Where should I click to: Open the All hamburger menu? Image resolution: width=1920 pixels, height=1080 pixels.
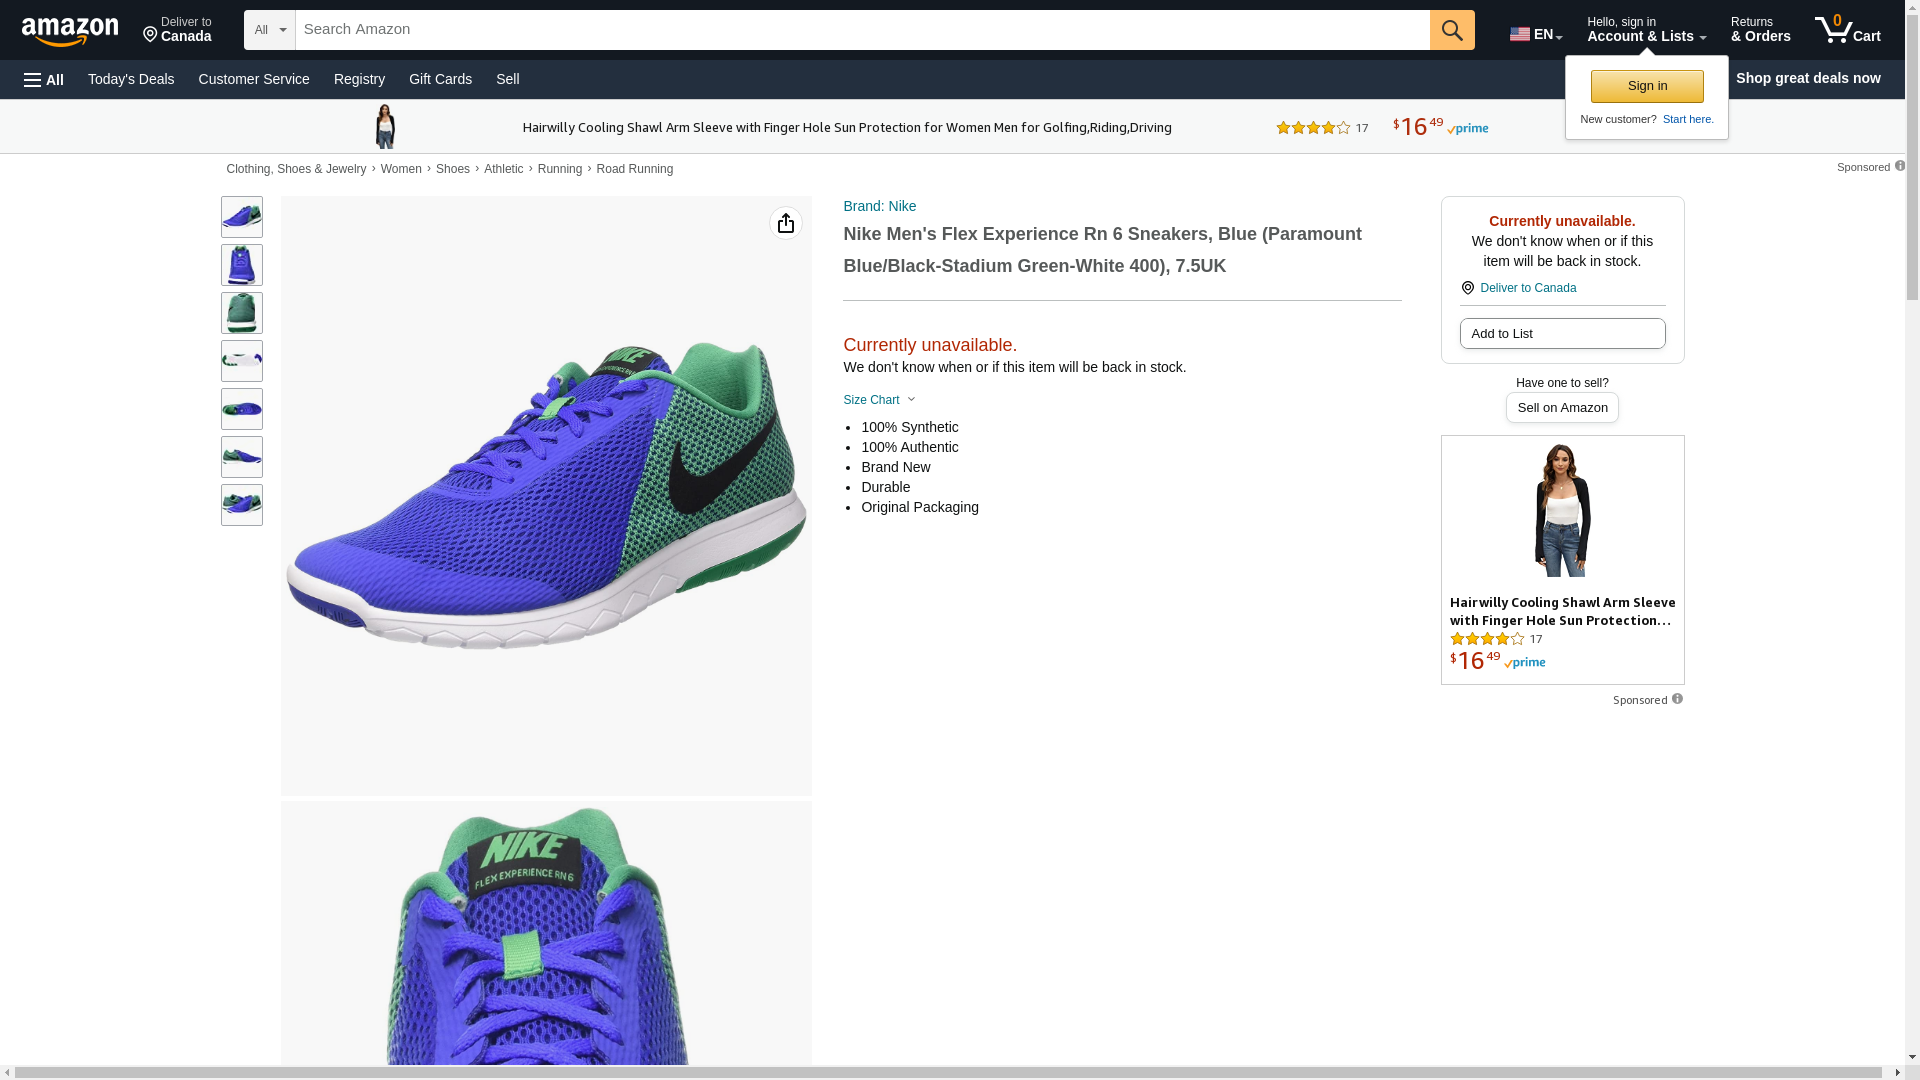pyautogui.click(x=44, y=79)
